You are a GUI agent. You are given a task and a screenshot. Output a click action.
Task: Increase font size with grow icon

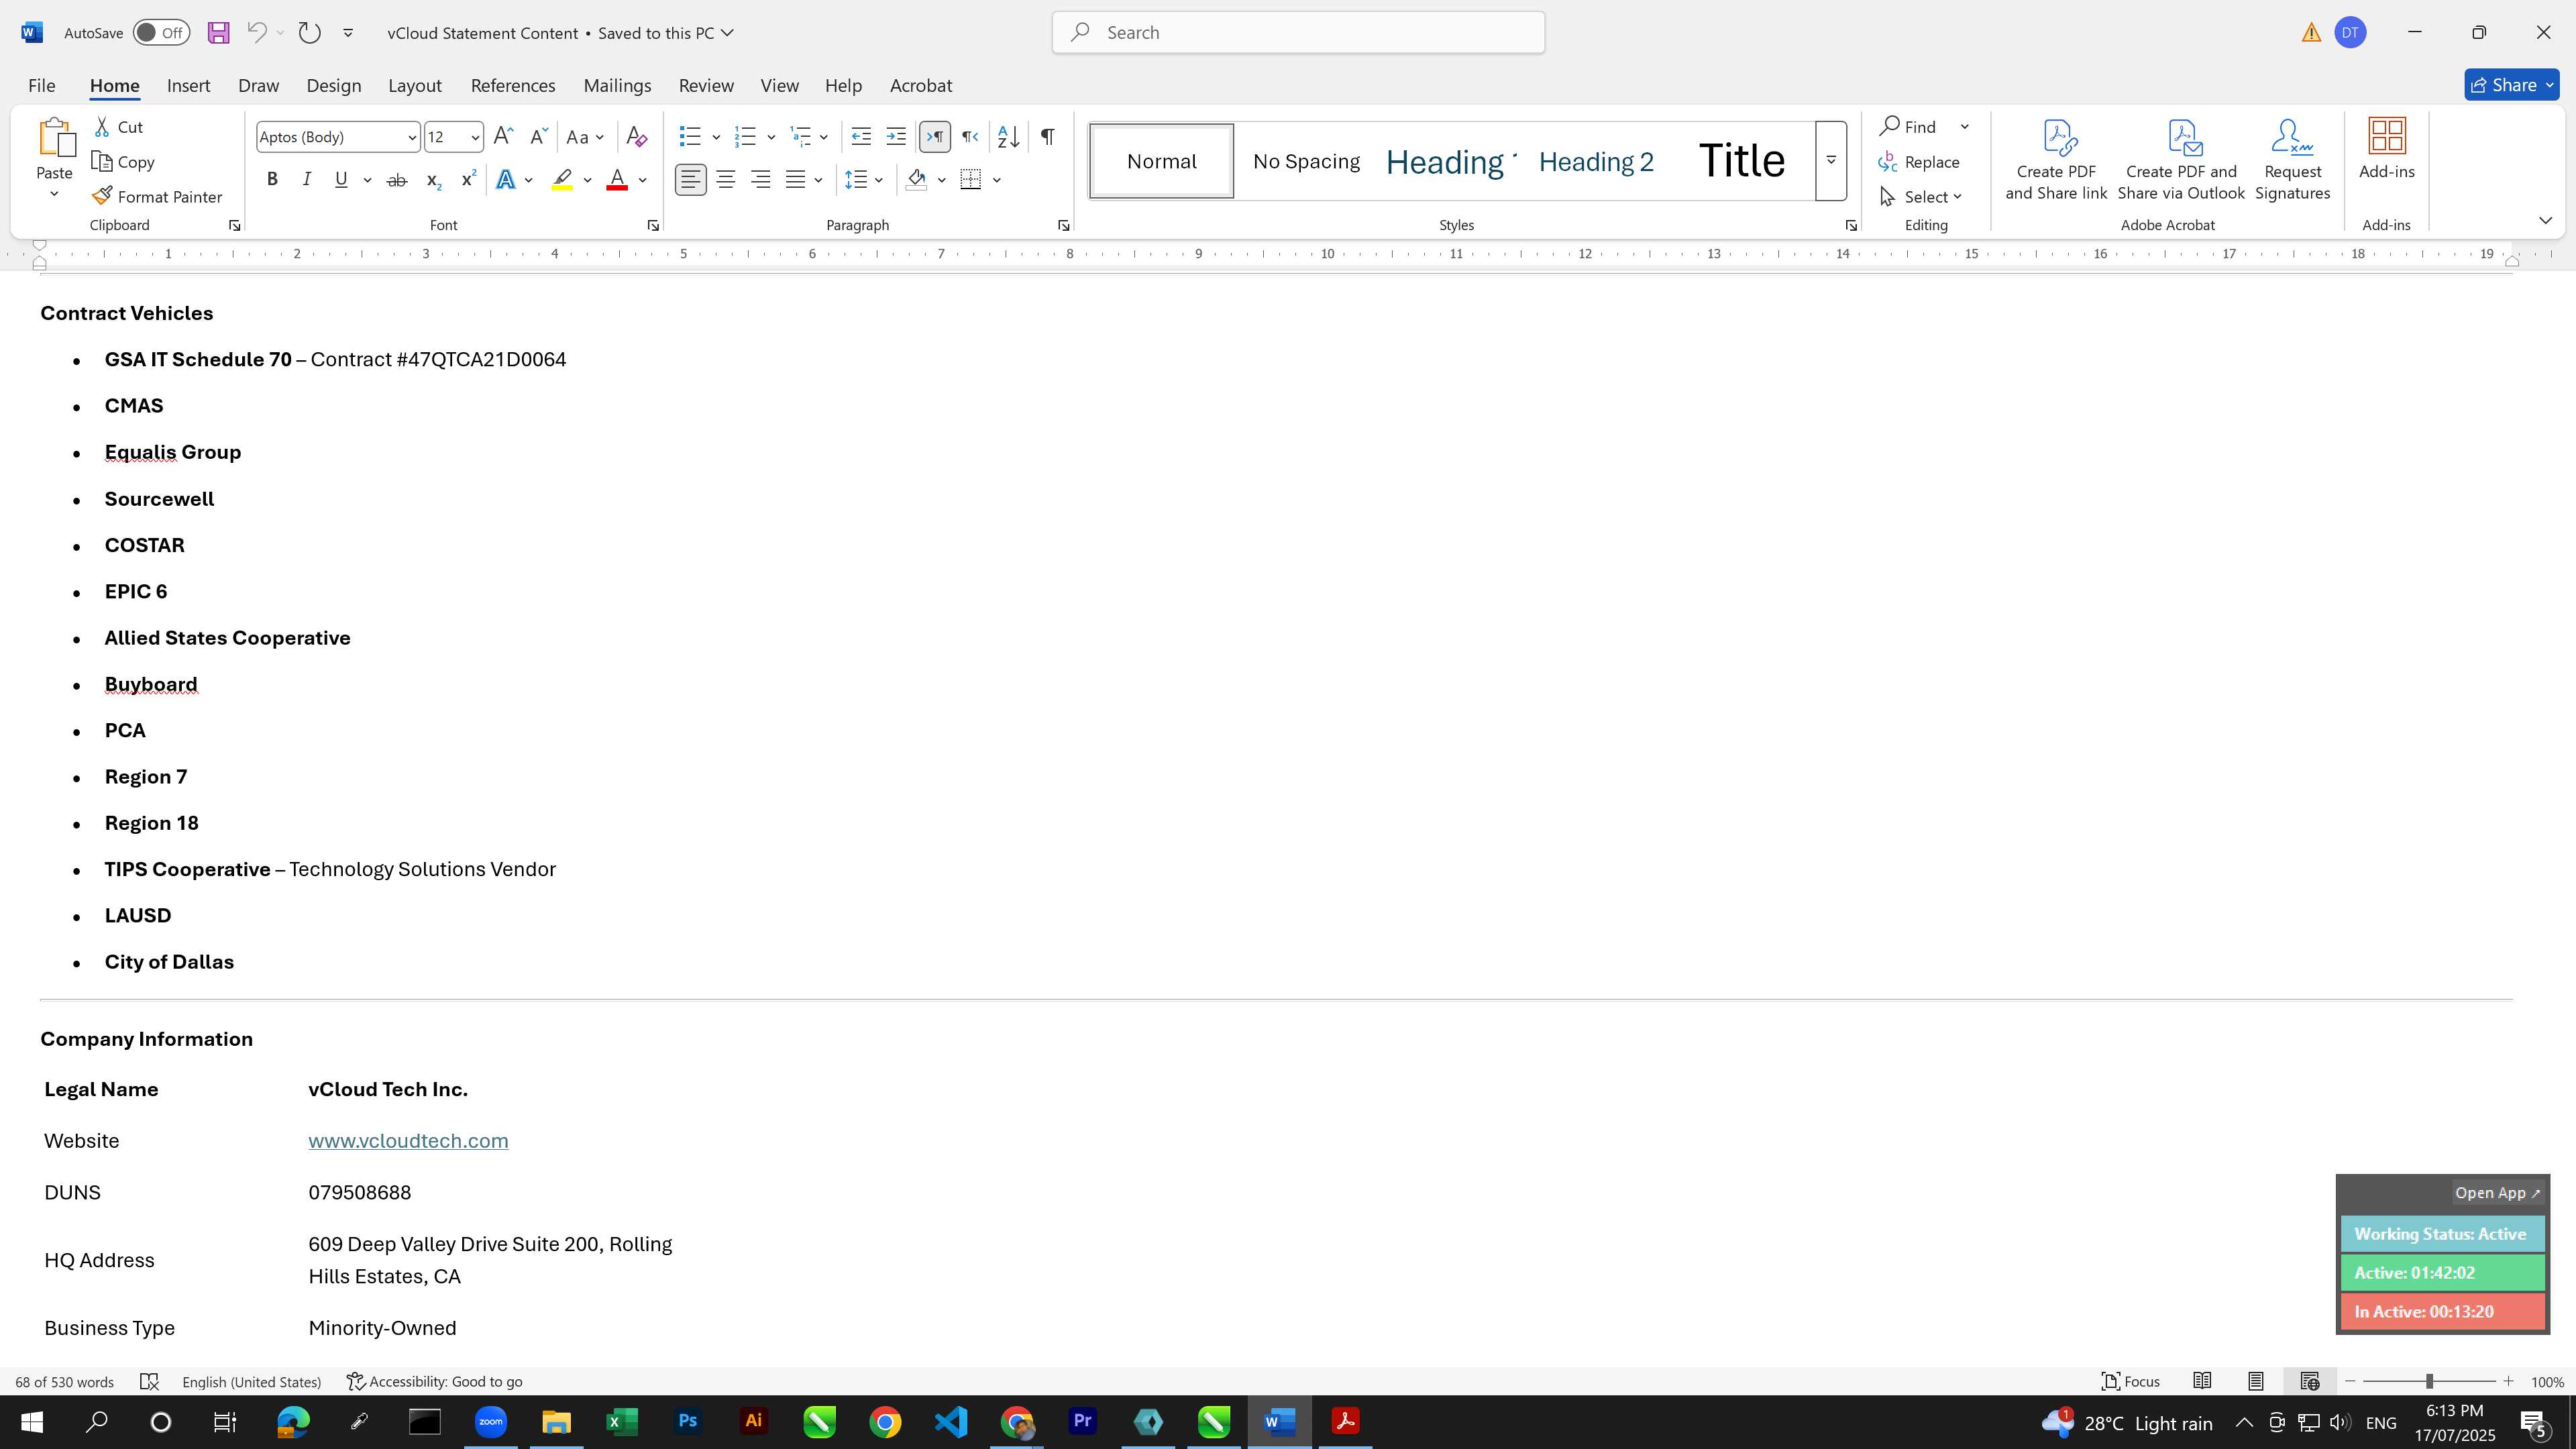click(503, 136)
